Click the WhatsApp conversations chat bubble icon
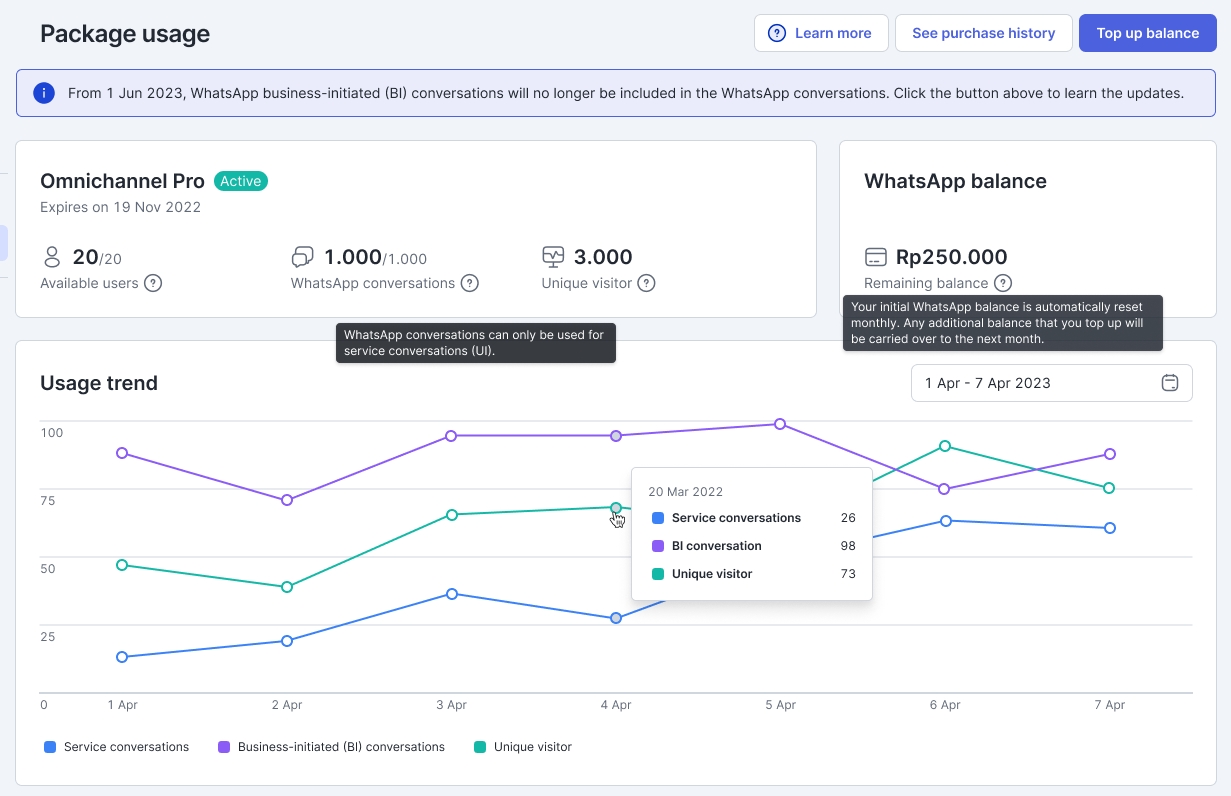 [302, 256]
